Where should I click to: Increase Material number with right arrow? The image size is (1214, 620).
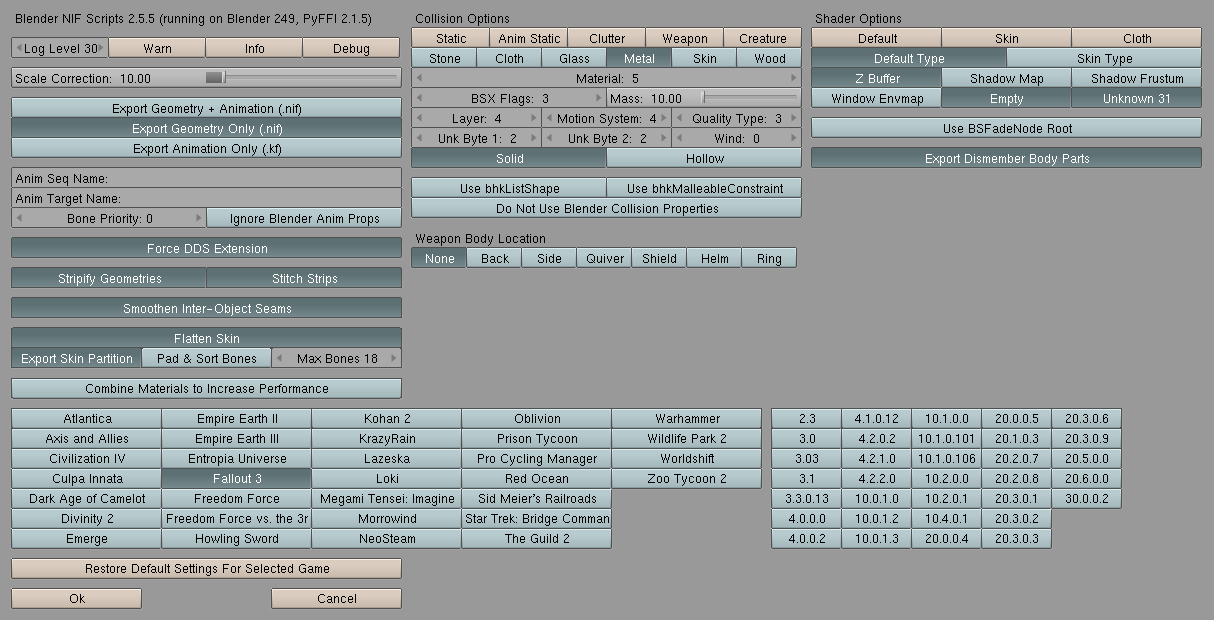pyautogui.click(x=794, y=78)
